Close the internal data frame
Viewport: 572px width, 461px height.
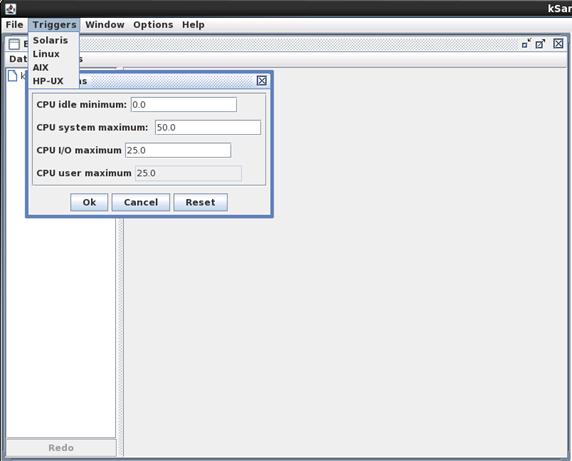(x=558, y=44)
